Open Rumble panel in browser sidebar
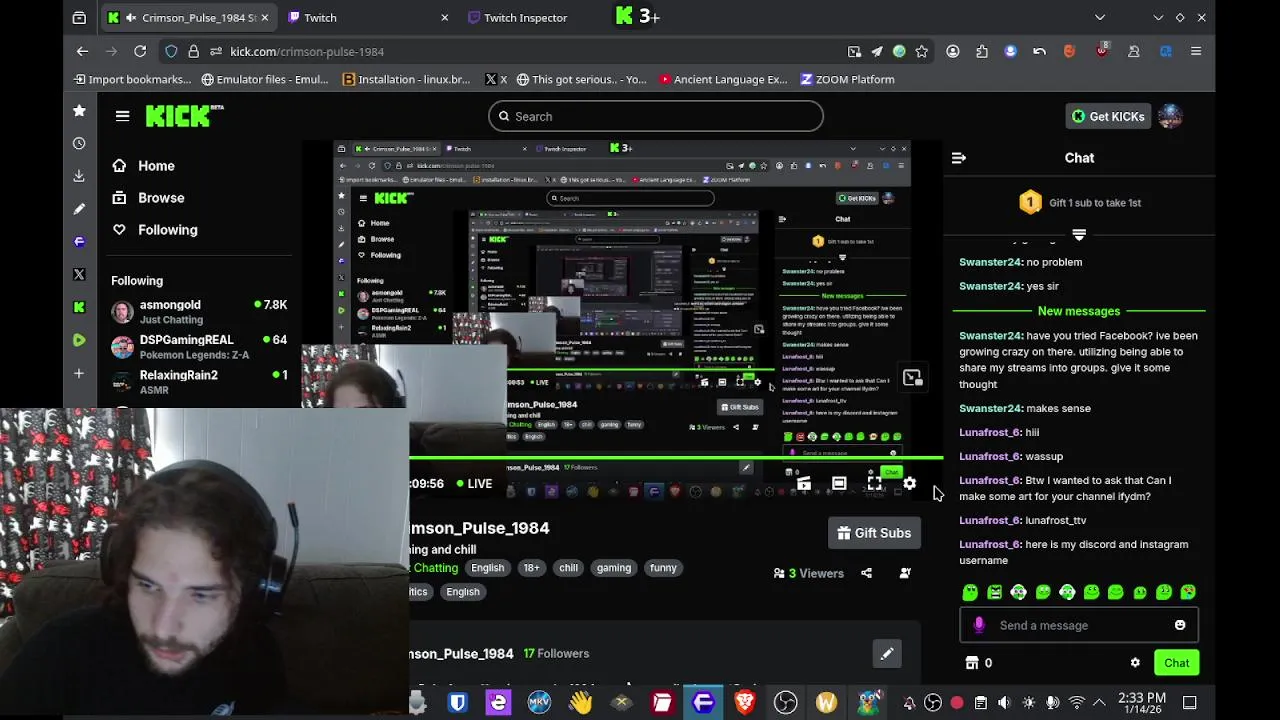 [x=79, y=340]
